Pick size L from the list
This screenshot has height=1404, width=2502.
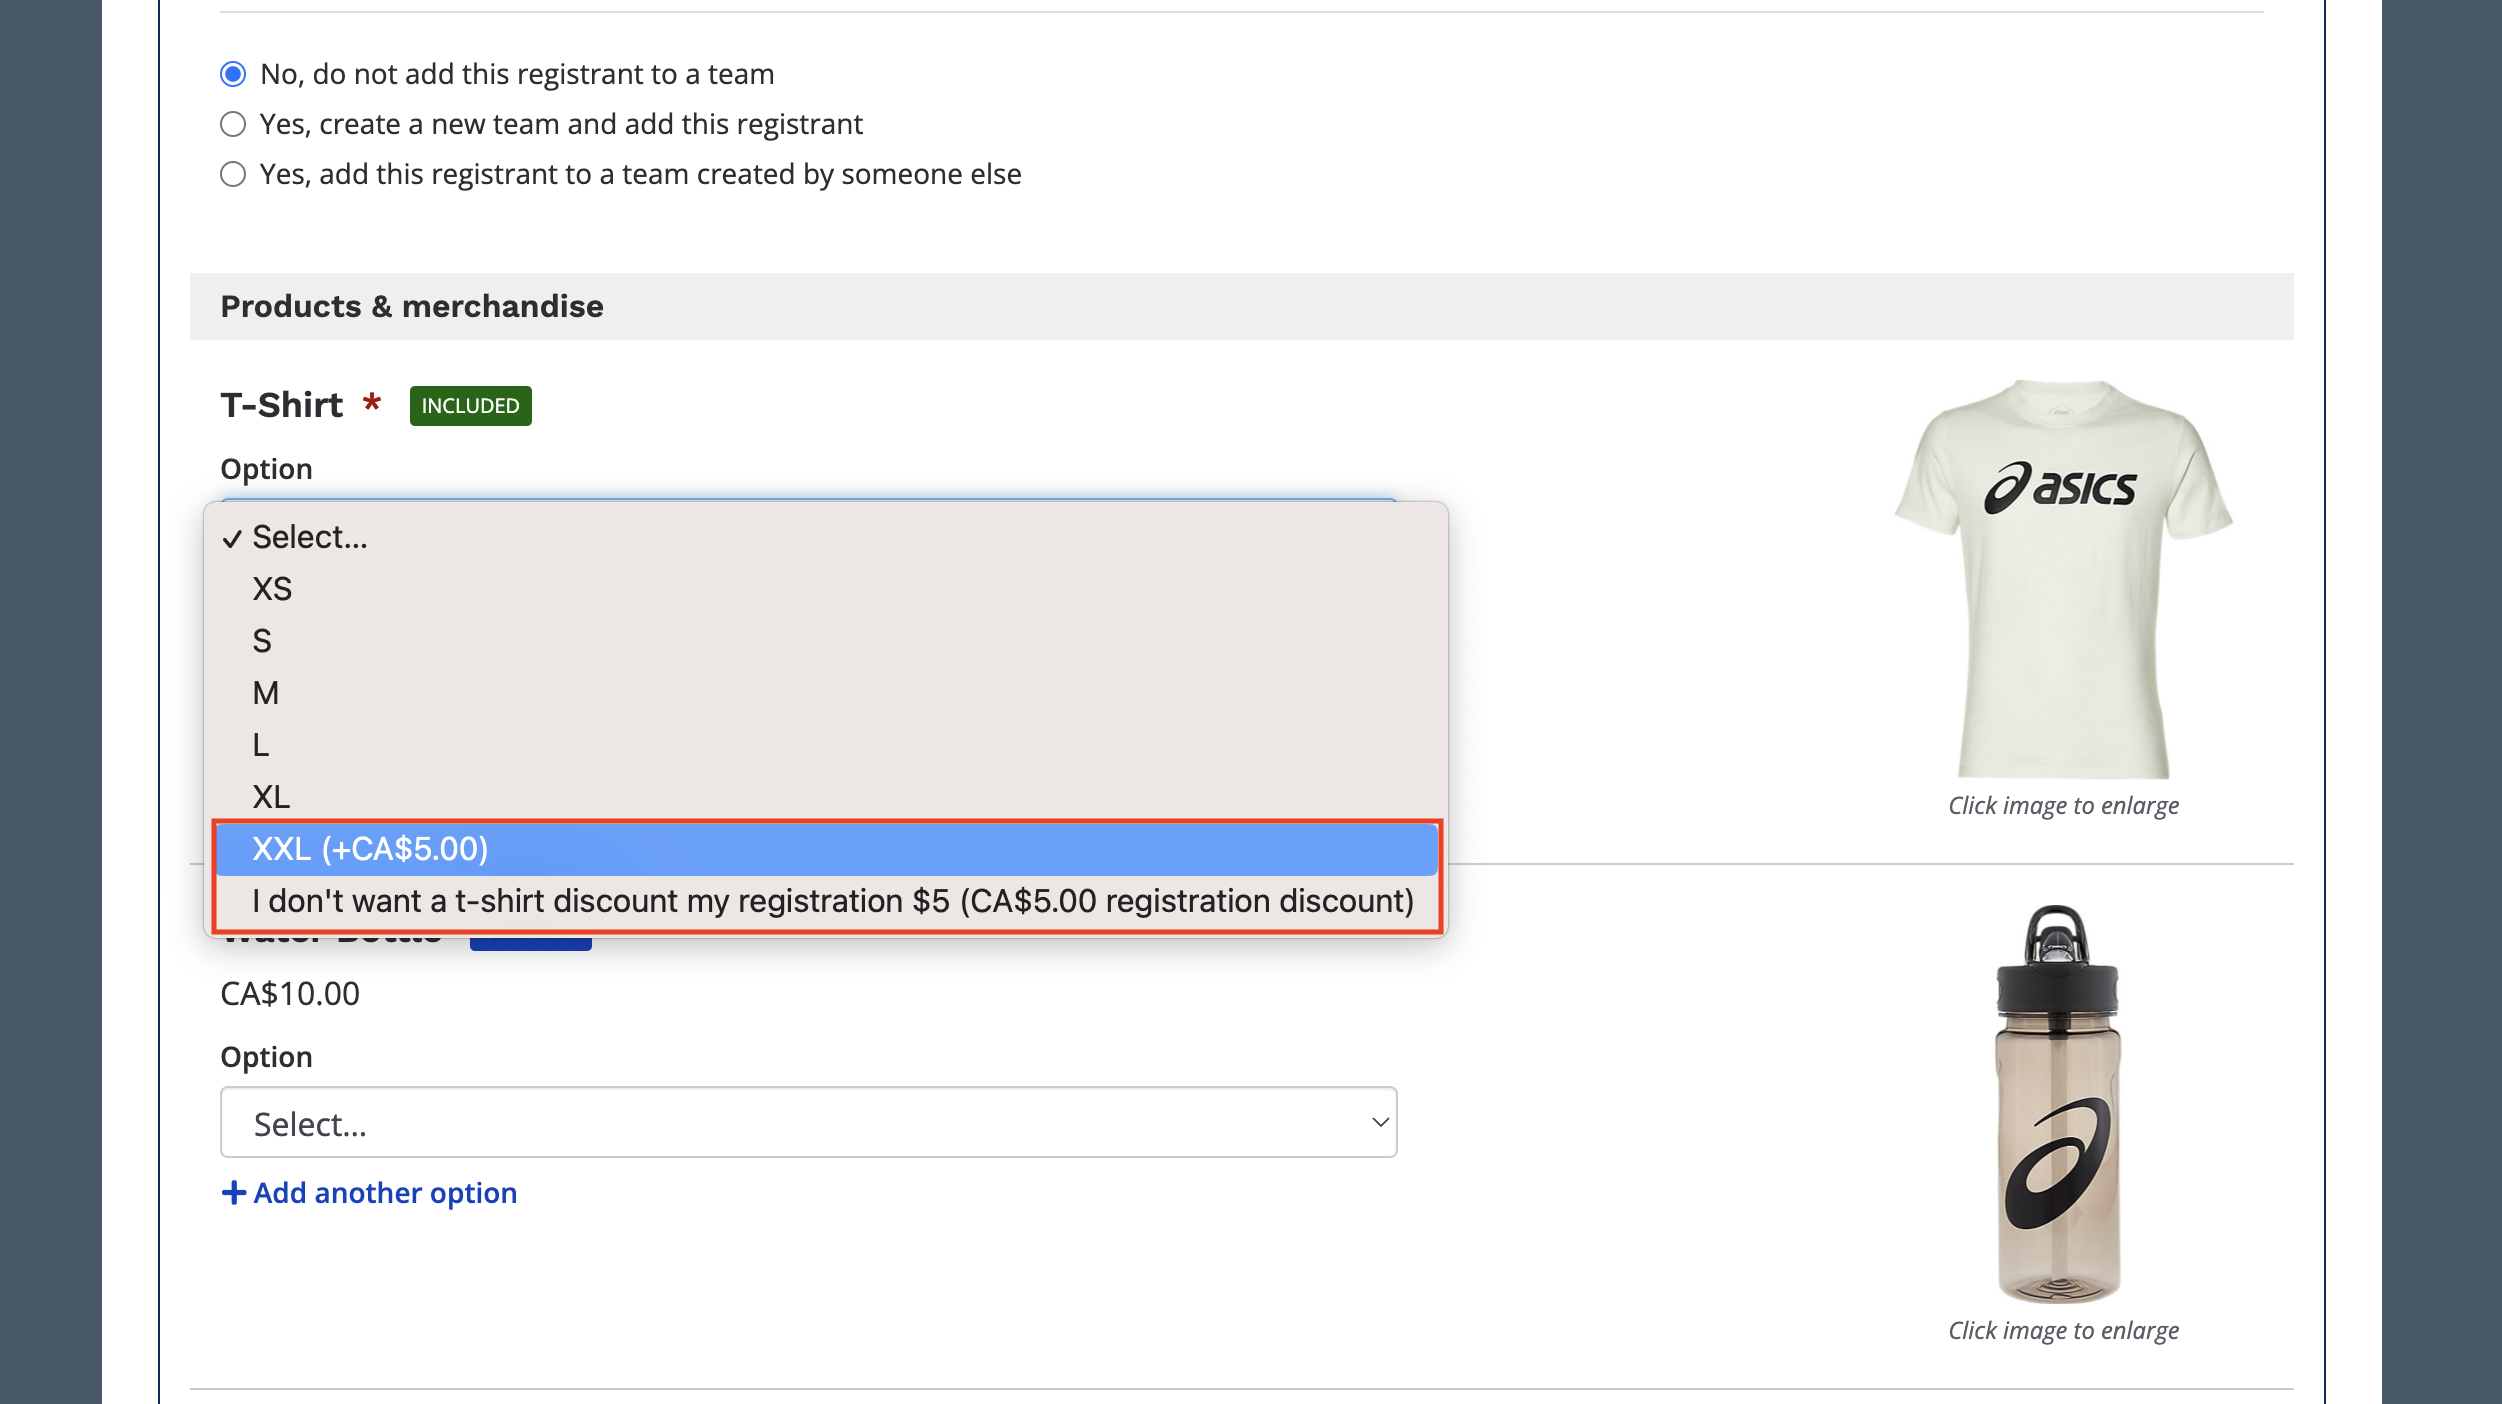(261, 745)
